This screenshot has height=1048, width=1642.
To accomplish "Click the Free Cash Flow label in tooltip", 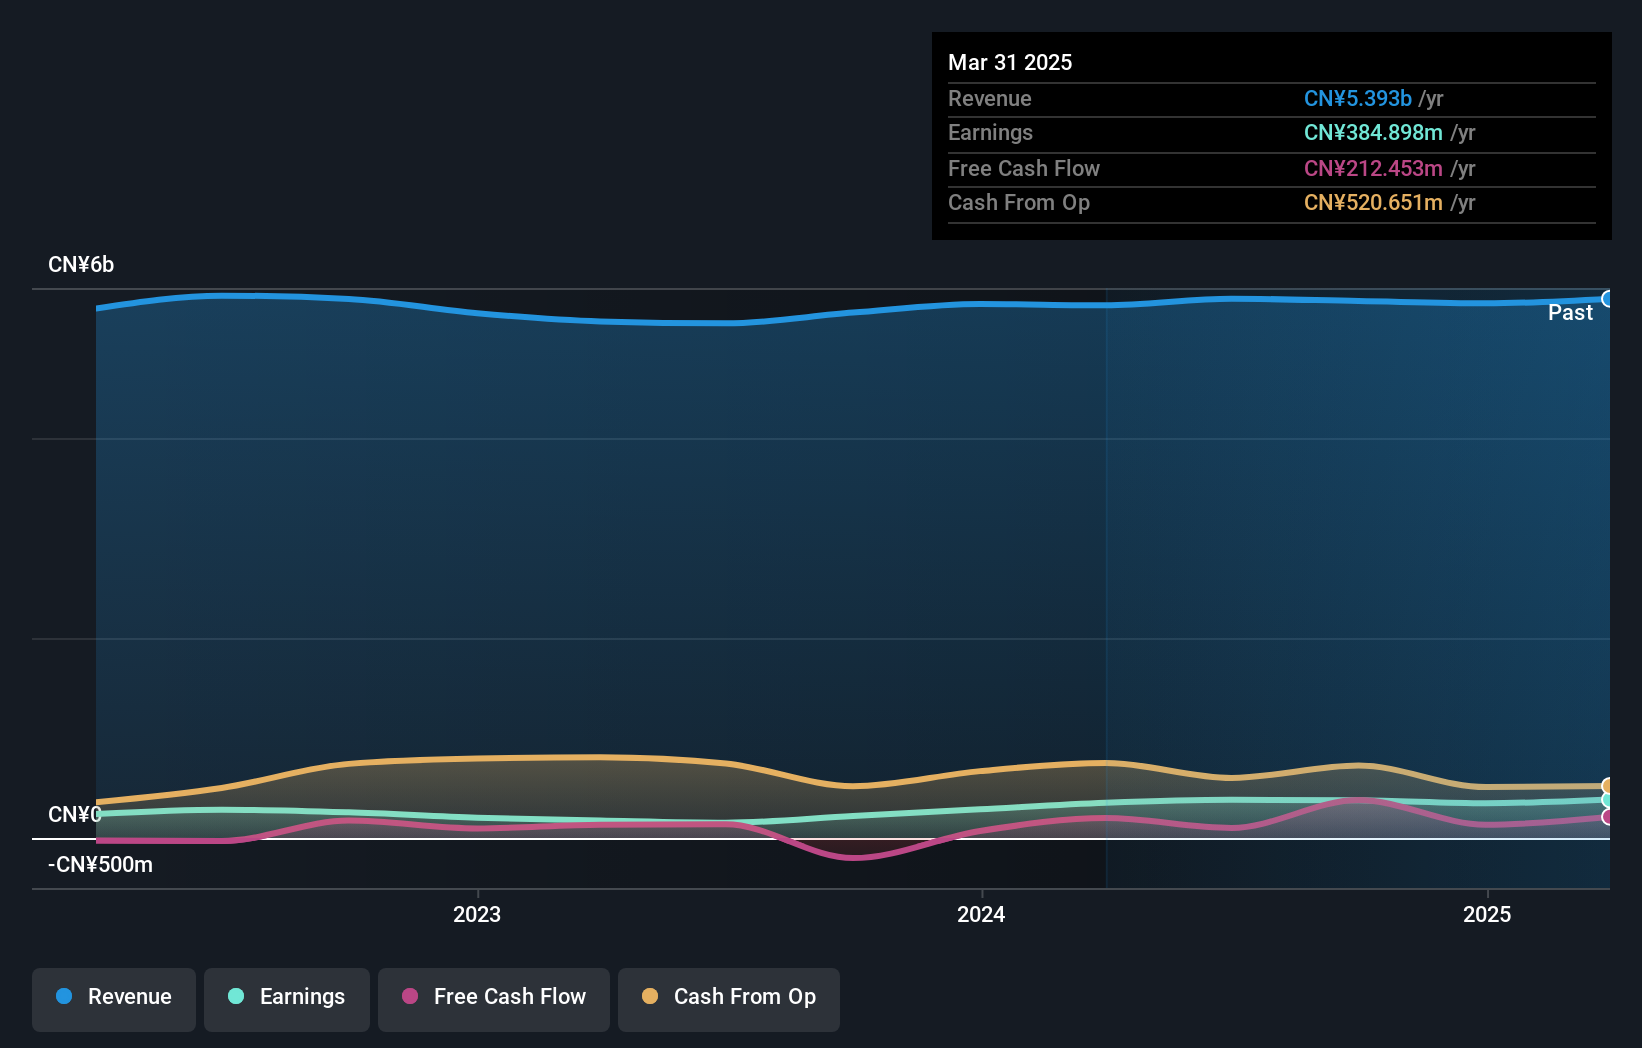I will click(x=1024, y=168).
